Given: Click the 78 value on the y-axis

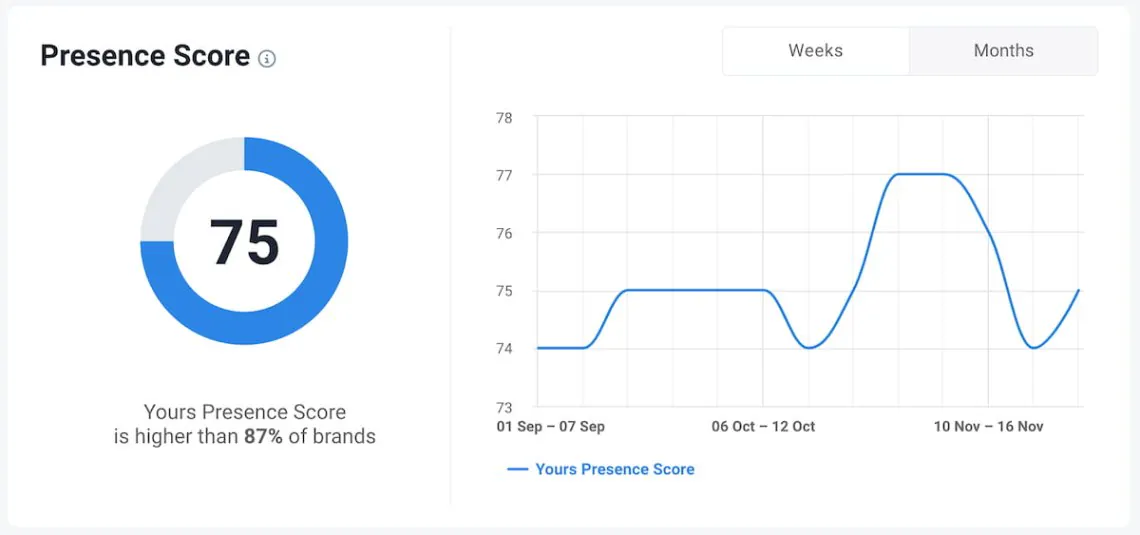Looking at the screenshot, I should (504, 118).
